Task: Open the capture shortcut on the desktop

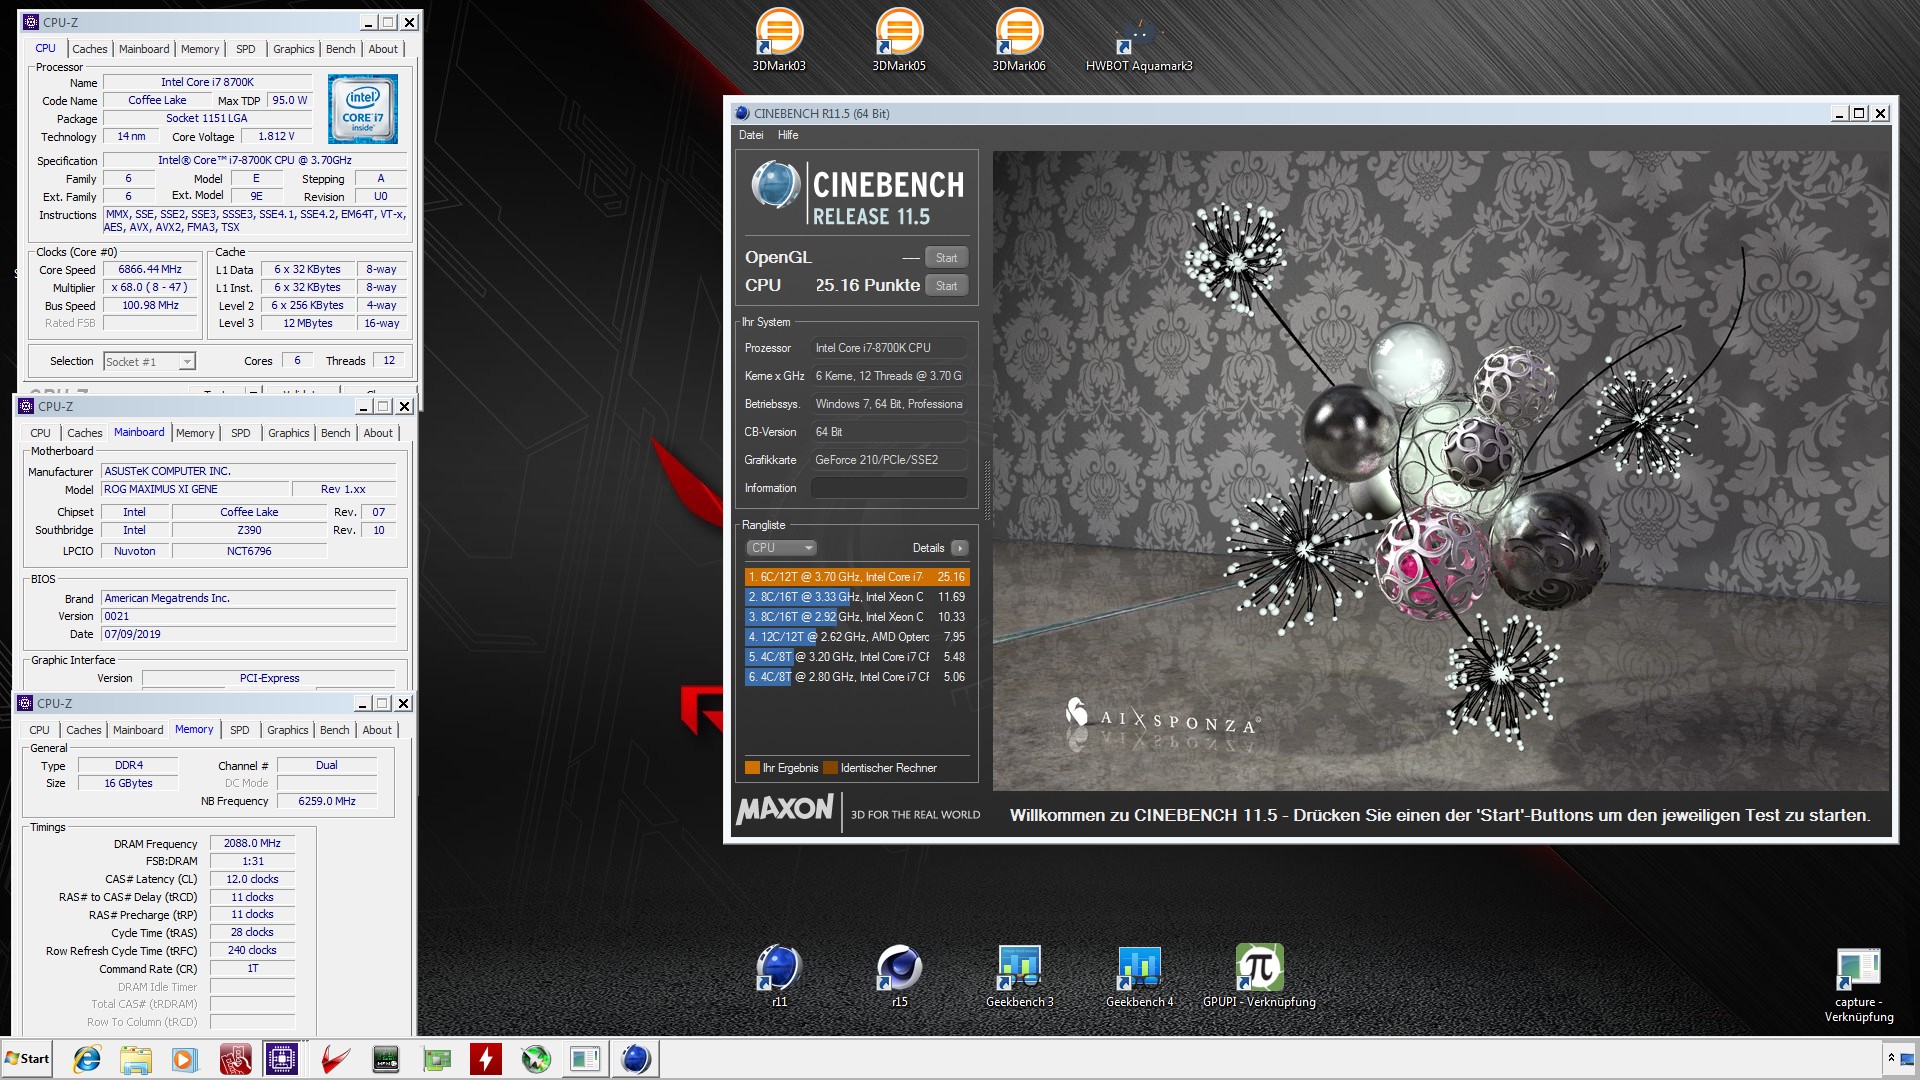Action: 1859,985
